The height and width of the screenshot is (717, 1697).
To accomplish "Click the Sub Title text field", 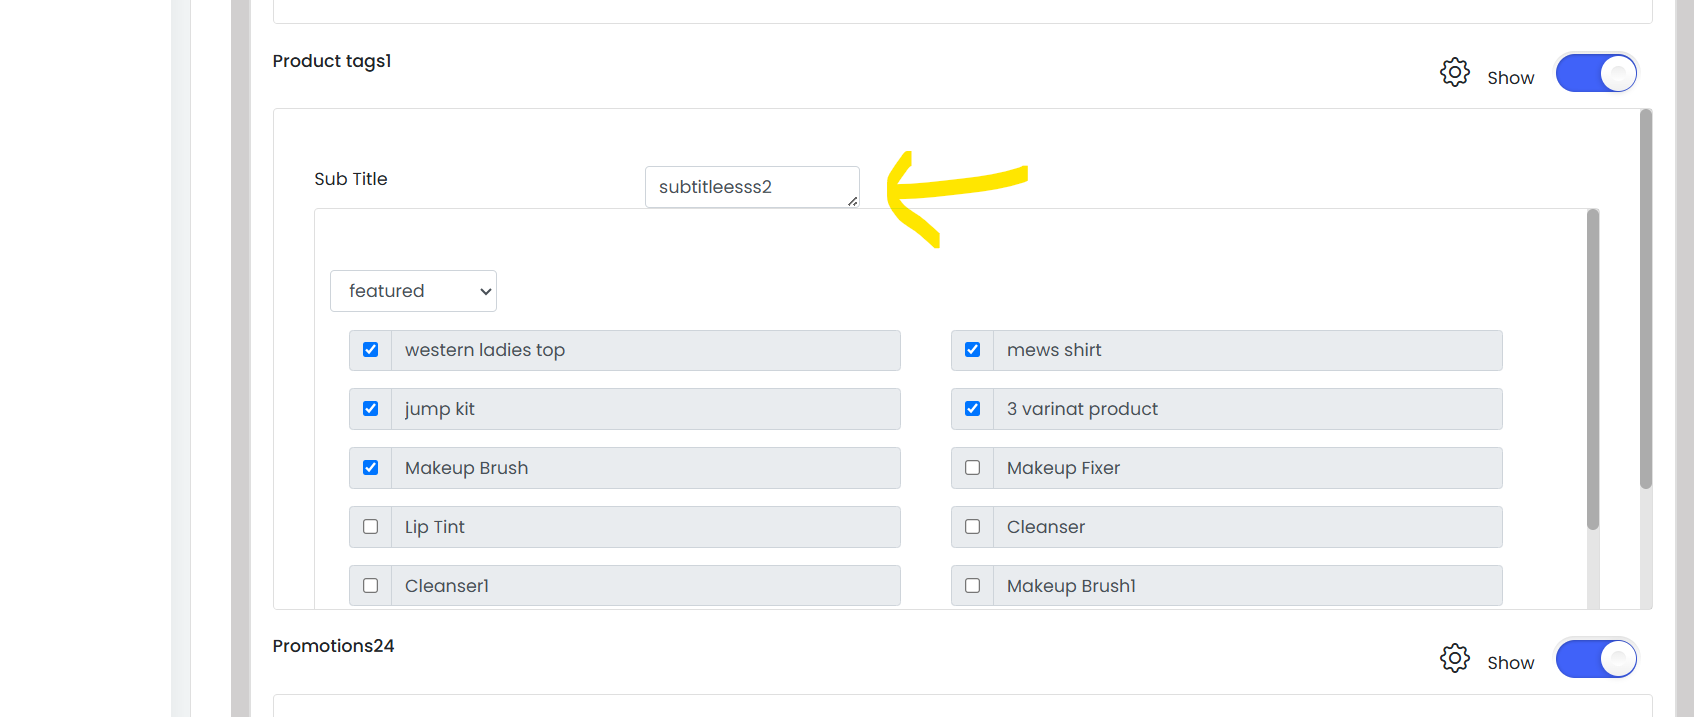I will 752,187.
